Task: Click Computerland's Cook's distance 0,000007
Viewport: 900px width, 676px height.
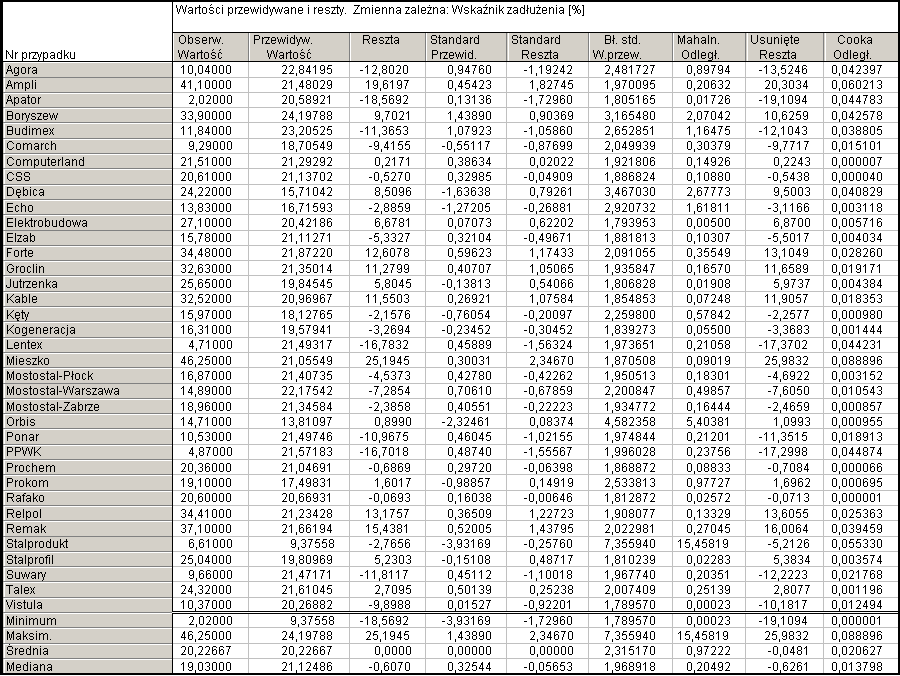Action: tap(862, 162)
